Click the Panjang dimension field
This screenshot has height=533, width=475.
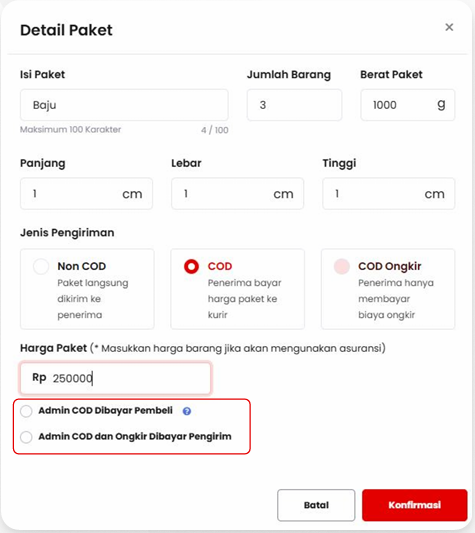pos(86,194)
